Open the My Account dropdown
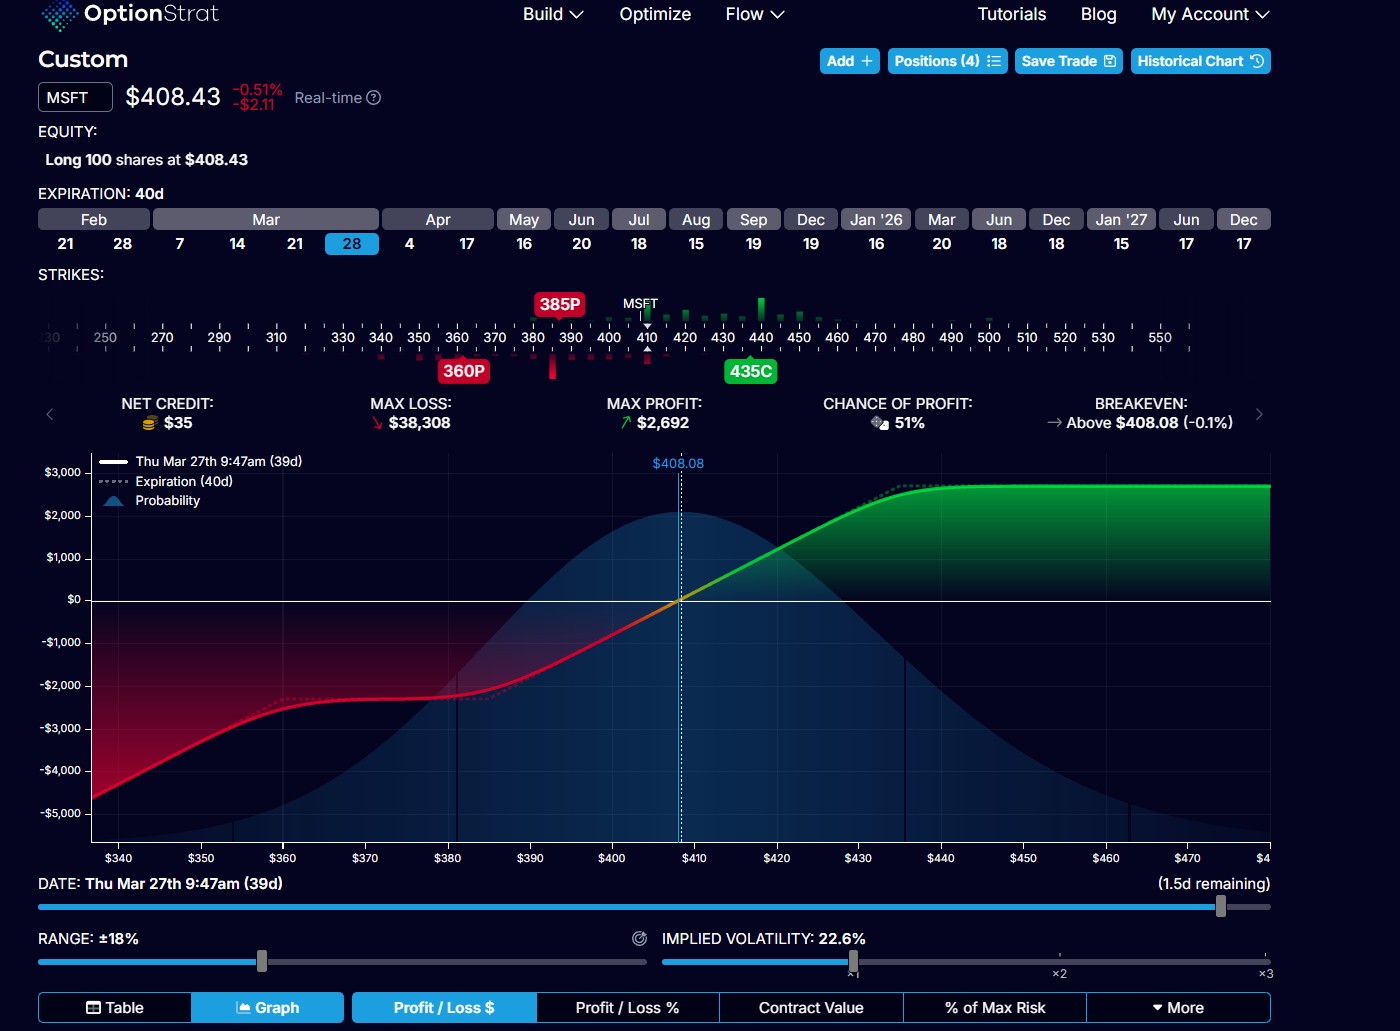 [x=1210, y=14]
